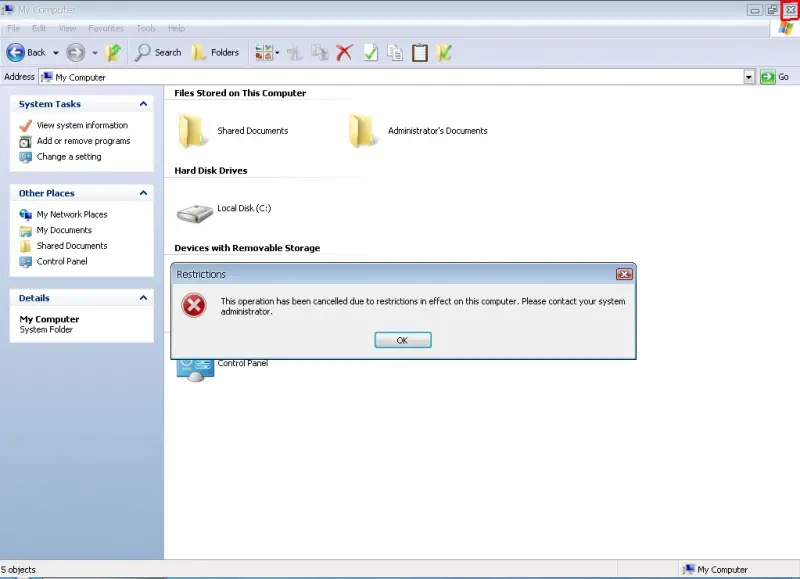Click the Copy To toolbar icon
This screenshot has width=800, height=579.
point(320,53)
